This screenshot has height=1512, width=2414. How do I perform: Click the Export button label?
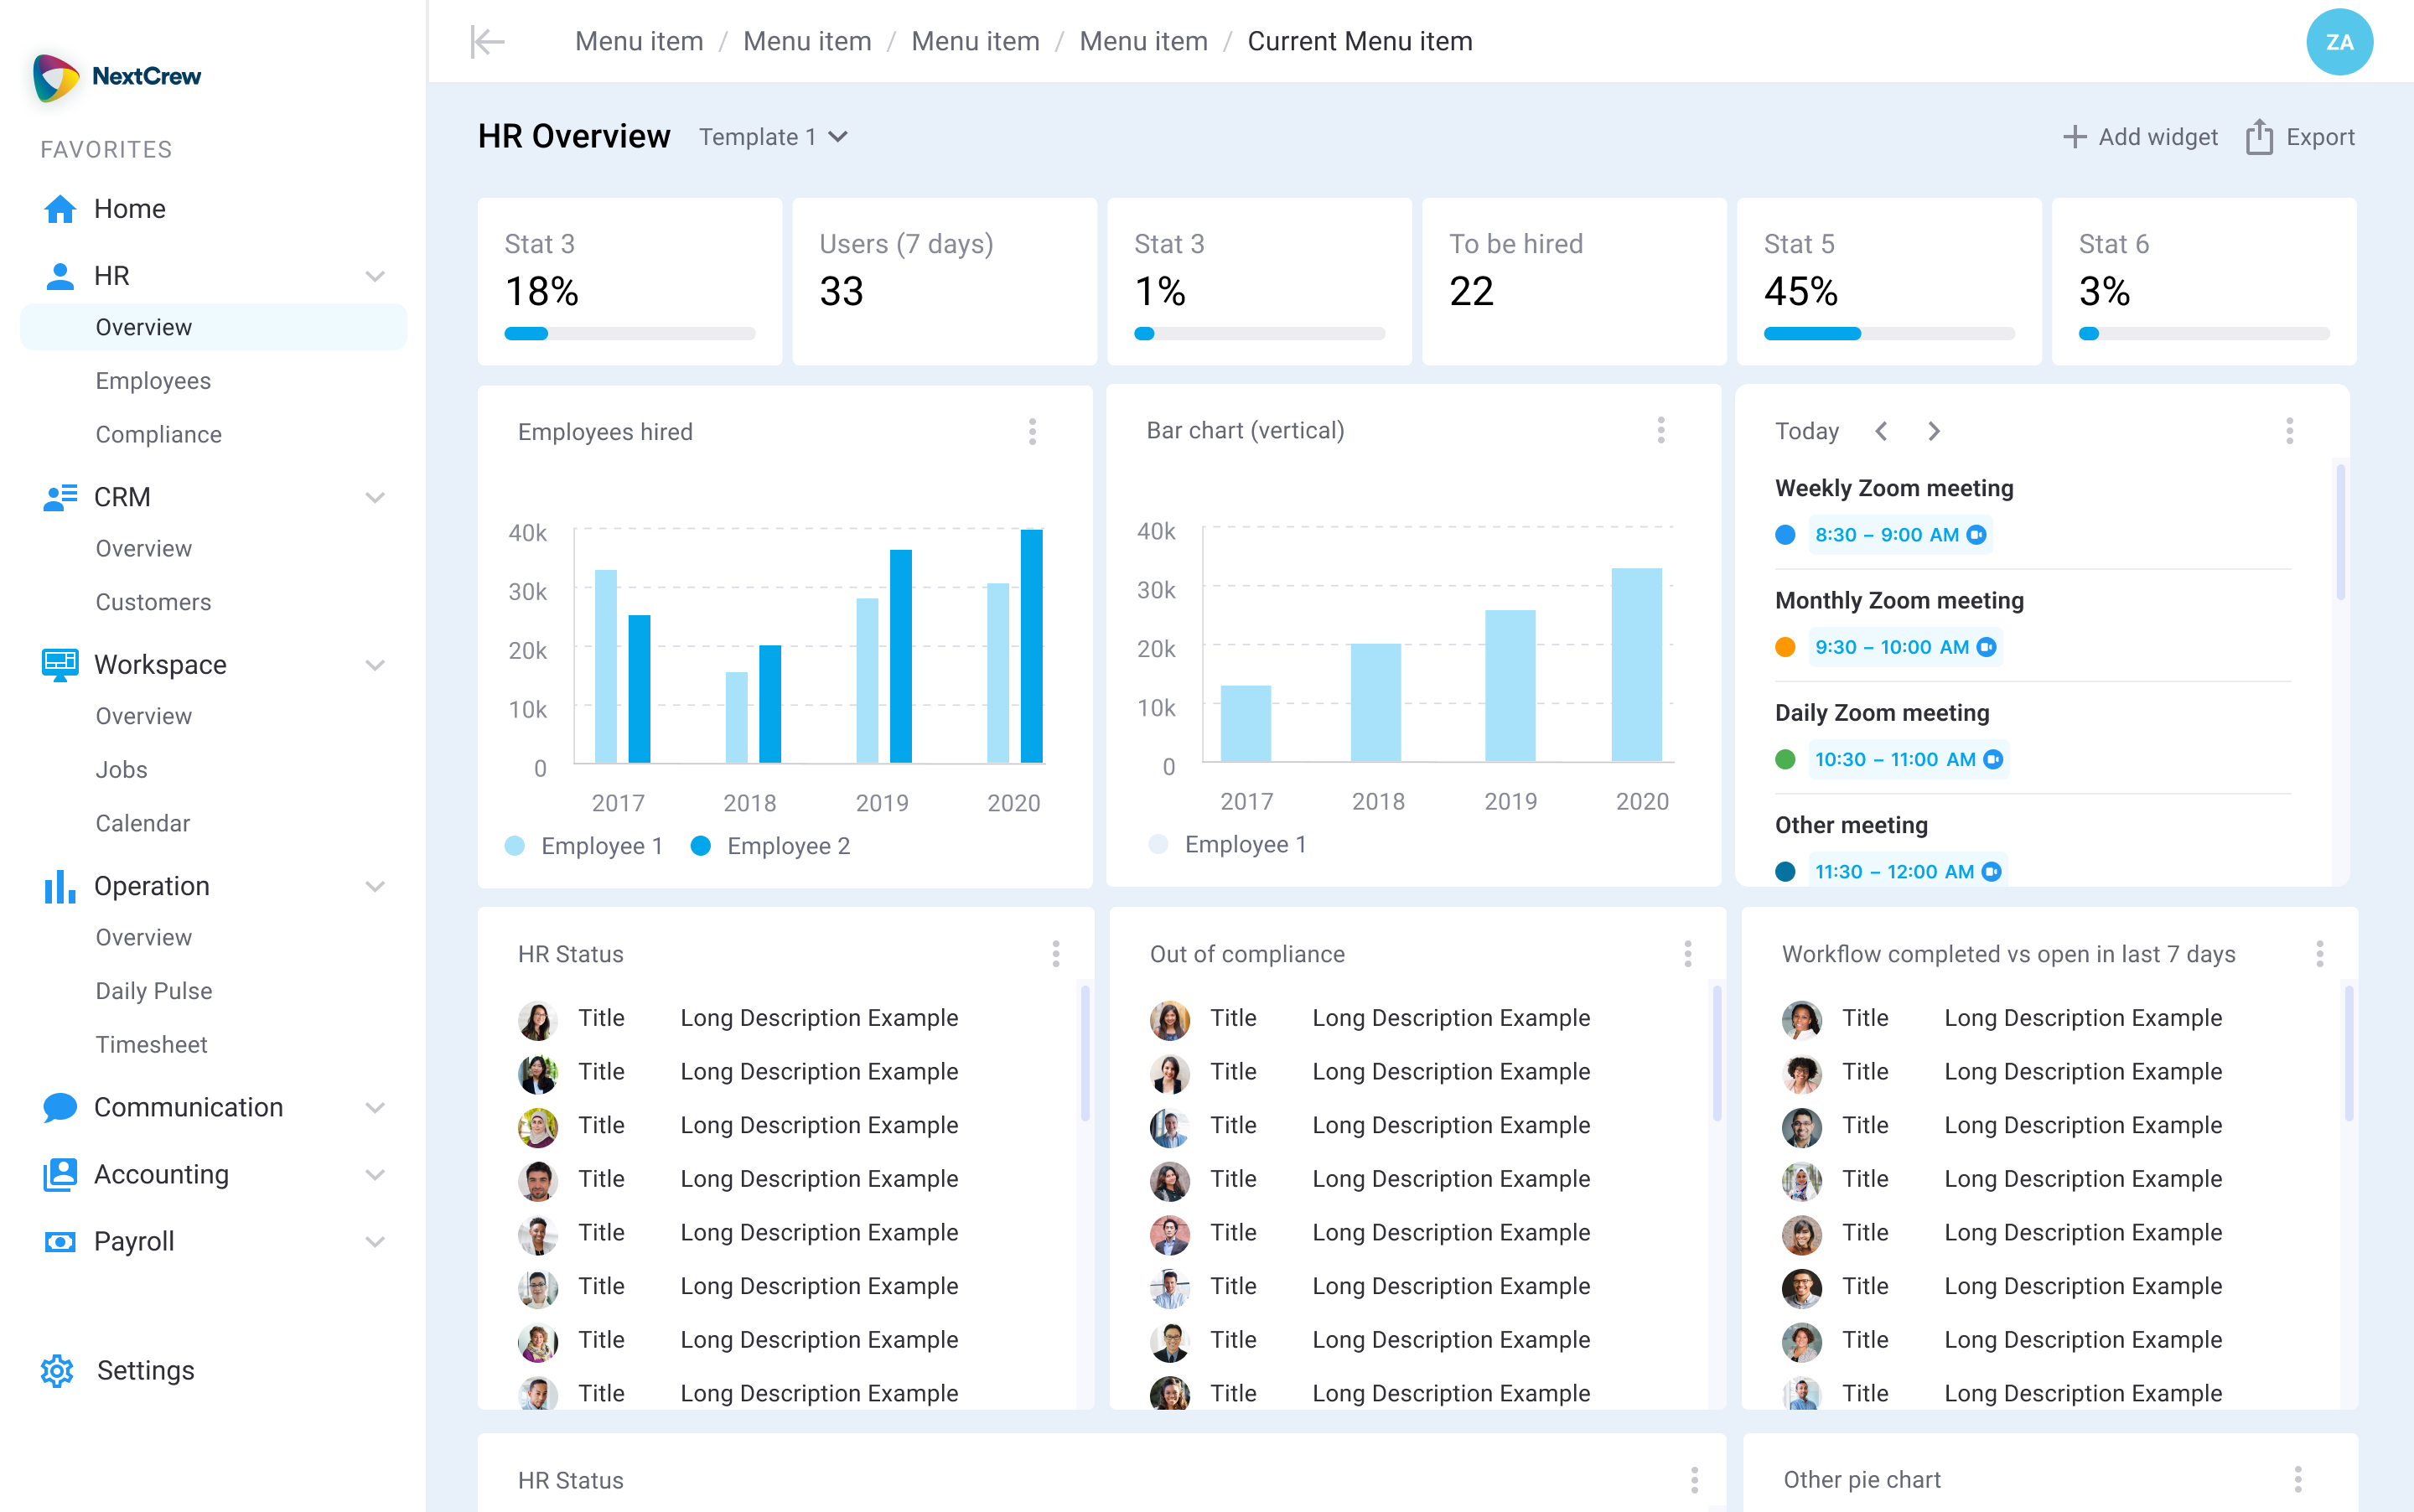pyautogui.click(x=2320, y=137)
